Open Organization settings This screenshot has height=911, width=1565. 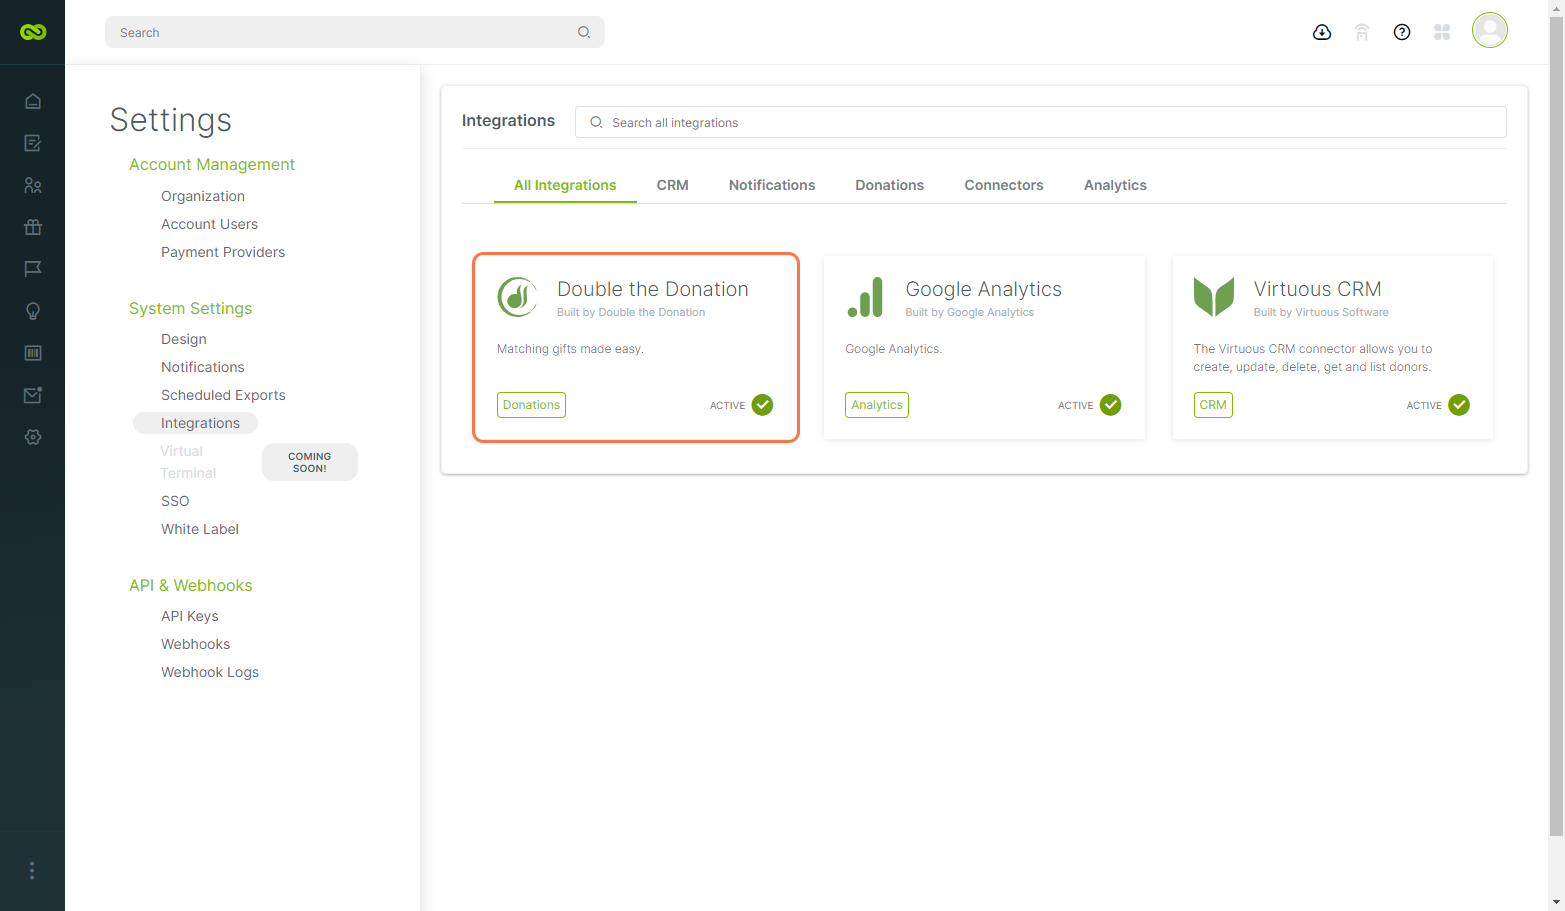click(x=203, y=196)
